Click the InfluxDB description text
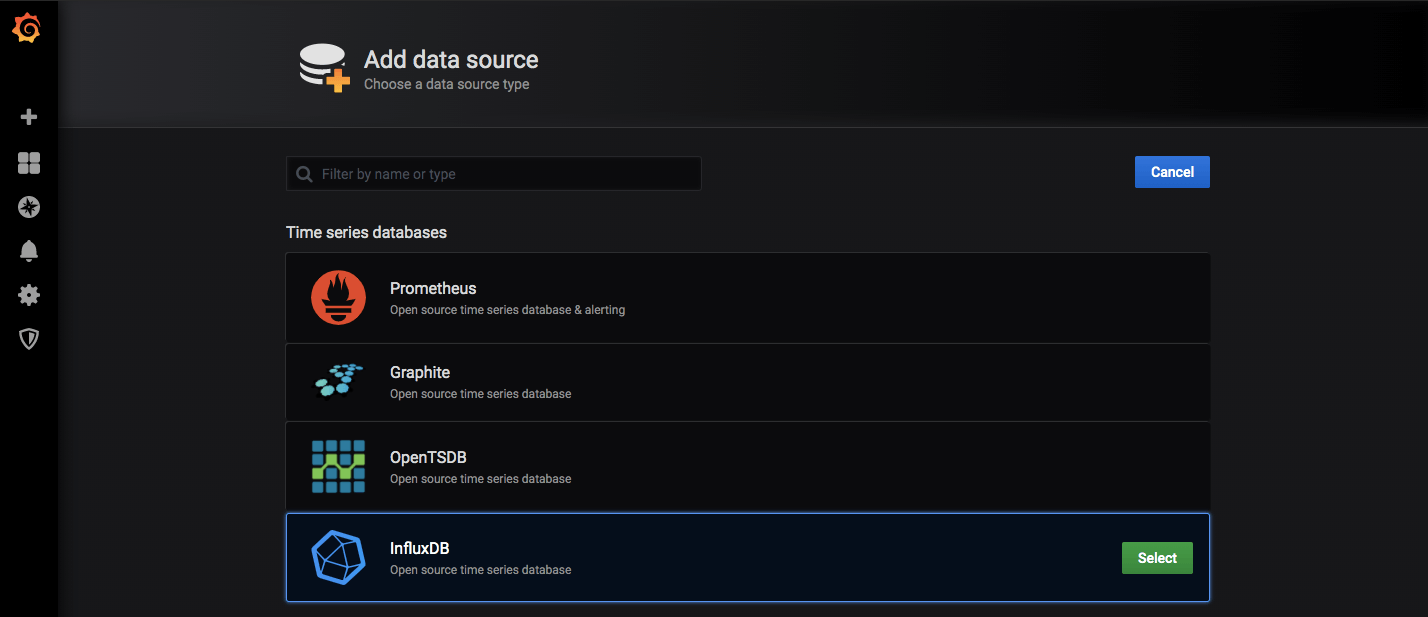Image resolution: width=1428 pixels, height=617 pixels. click(480, 570)
